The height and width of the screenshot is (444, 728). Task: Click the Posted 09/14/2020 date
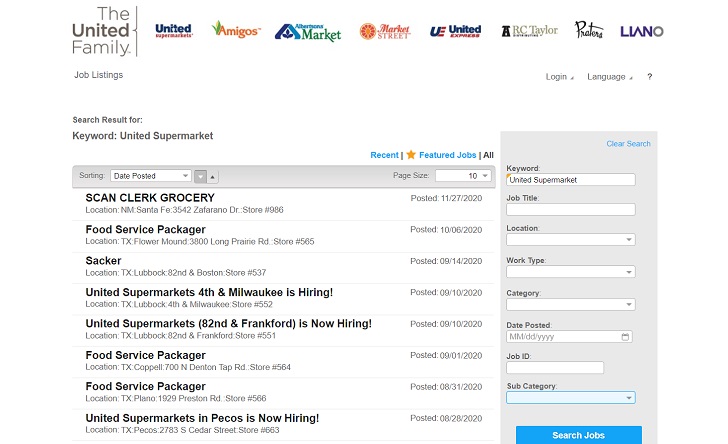click(x=446, y=261)
